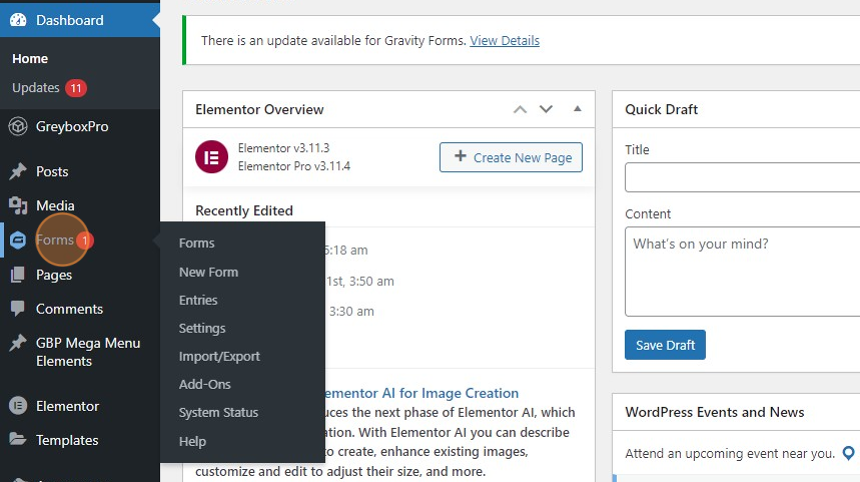Click the Posts pushpin icon

click(x=18, y=172)
